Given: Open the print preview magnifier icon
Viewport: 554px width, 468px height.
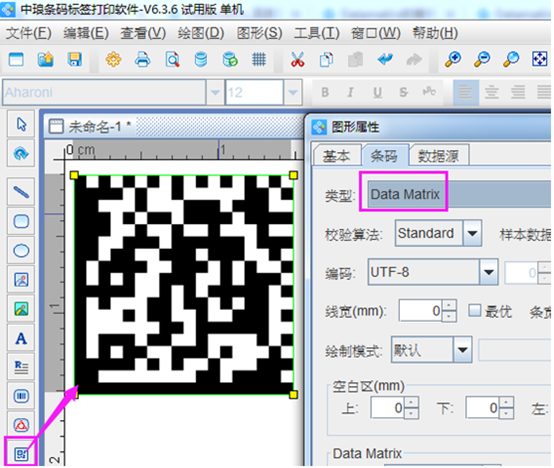Looking at the screenshot, I should pos(172,59).
